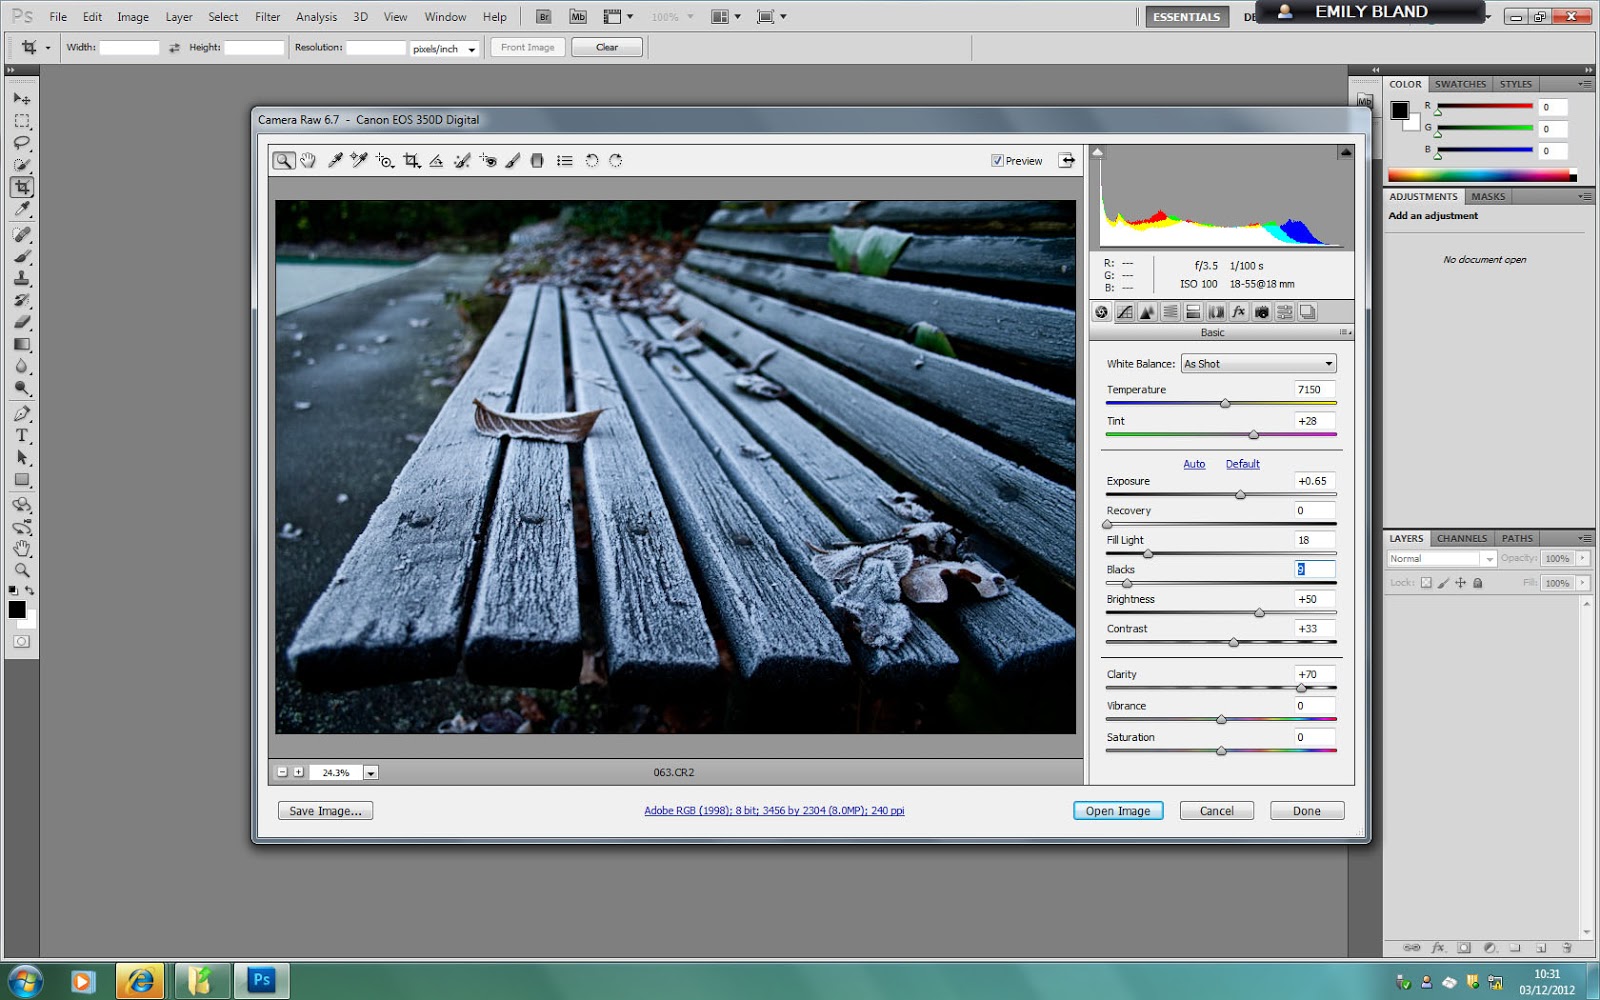Toggle full screen mode in Camera Raw
Screen dimensions: 1600x1000
[1067, 160]
